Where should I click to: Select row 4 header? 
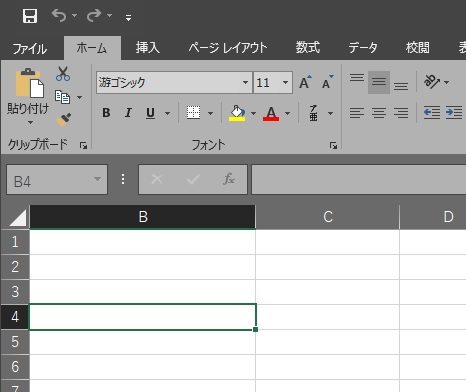[x=15, y=317]
